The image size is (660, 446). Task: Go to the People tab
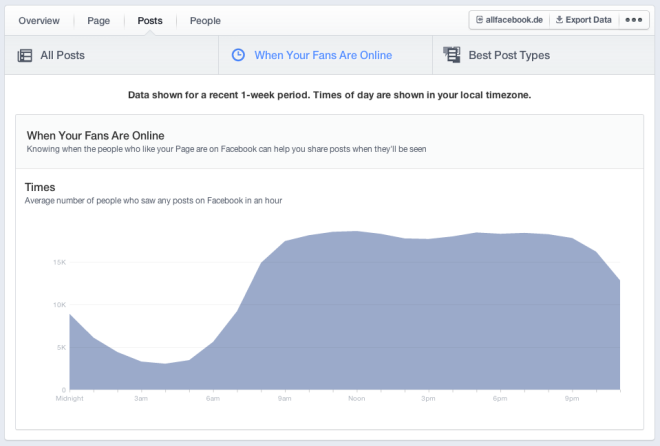coord(205,20)
